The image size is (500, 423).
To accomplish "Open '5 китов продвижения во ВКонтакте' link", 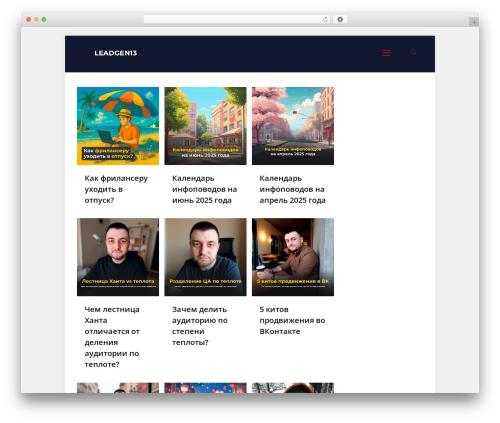I will (292, 320).
